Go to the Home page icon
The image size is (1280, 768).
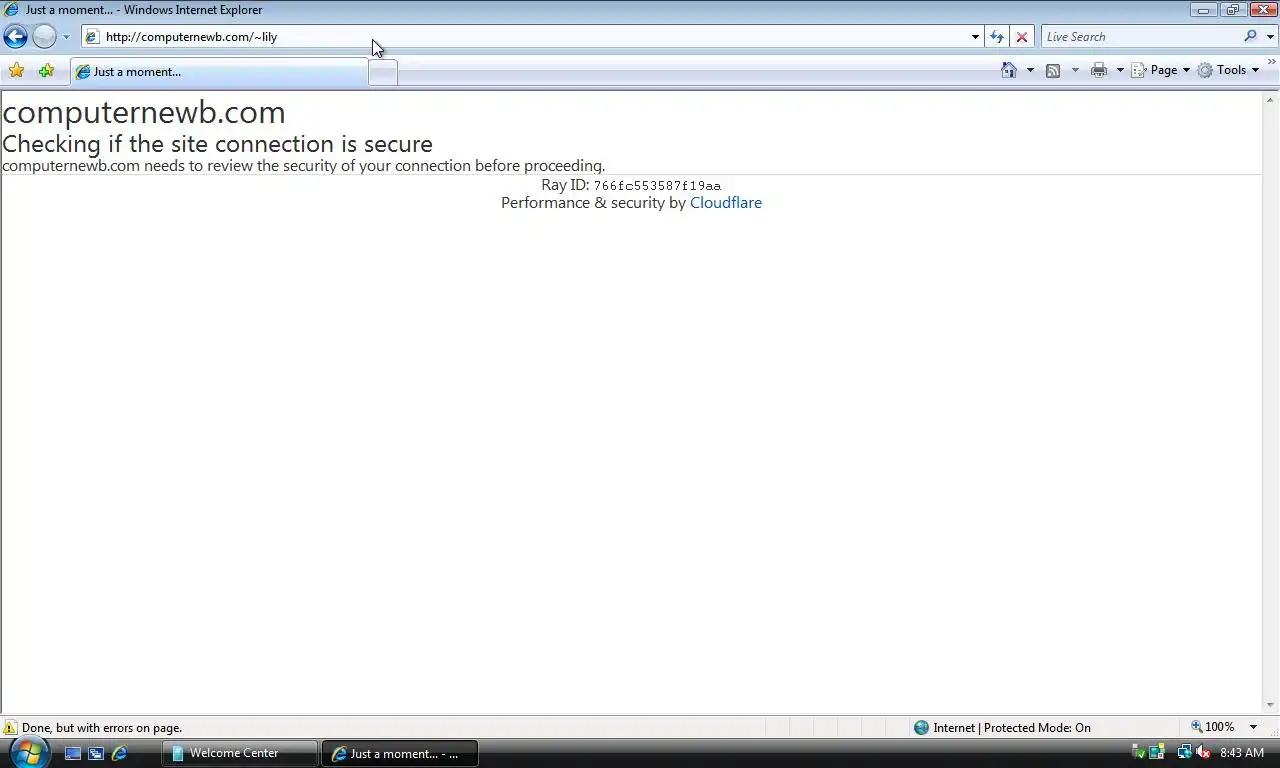[x=1009, y=70]
